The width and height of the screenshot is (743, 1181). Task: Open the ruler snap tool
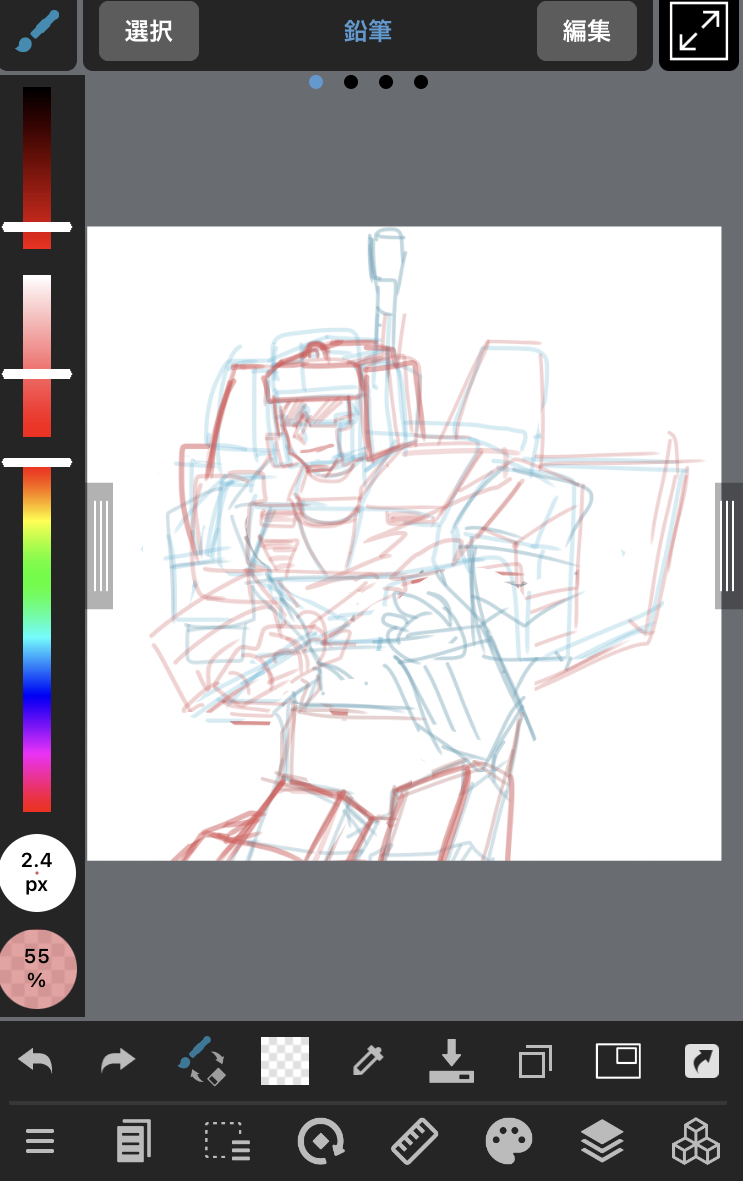click(x=414, y=1140)
